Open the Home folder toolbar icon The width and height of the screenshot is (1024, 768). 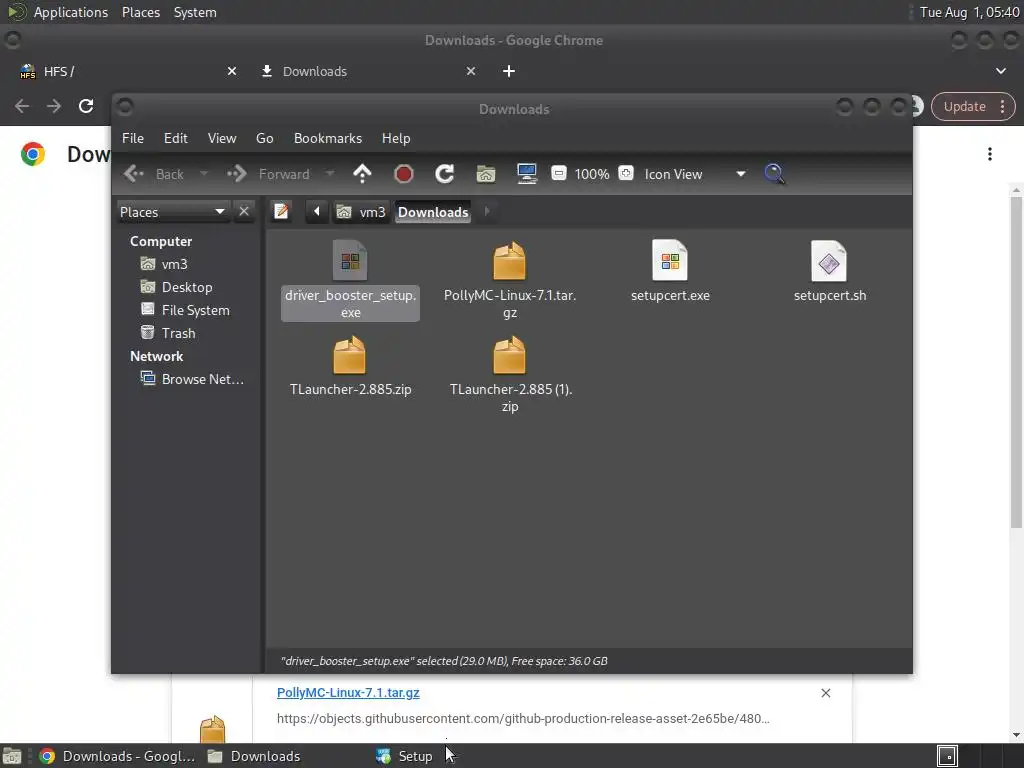pos(485,174)
